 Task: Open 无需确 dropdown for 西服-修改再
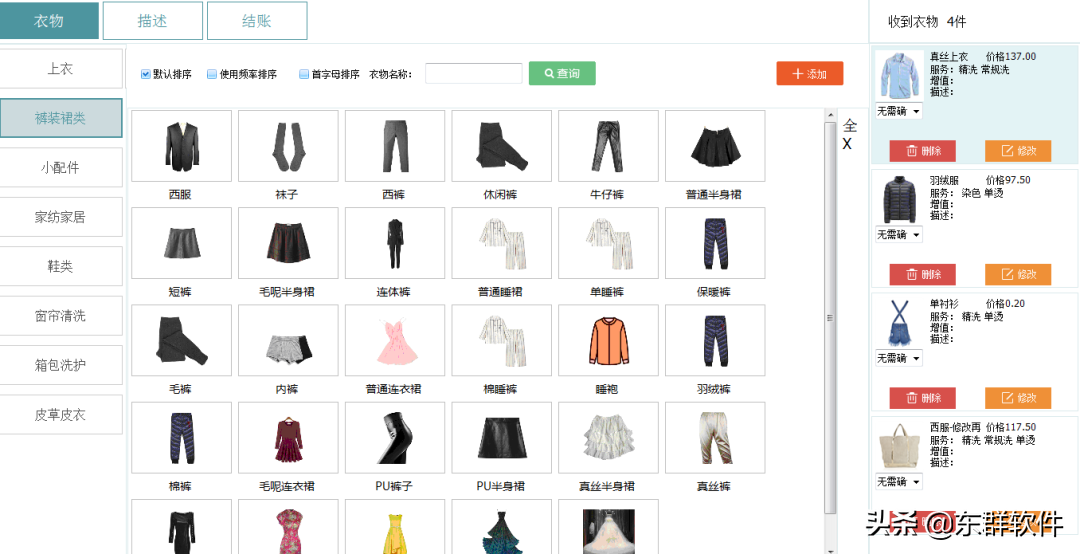(x=899, y=482)
